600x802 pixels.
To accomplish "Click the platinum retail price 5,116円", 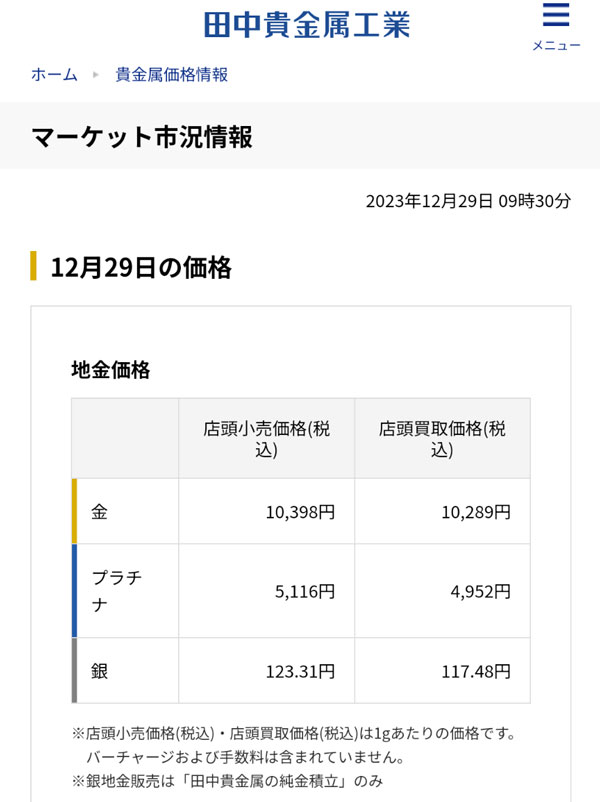I will click(x=305, y=591).
